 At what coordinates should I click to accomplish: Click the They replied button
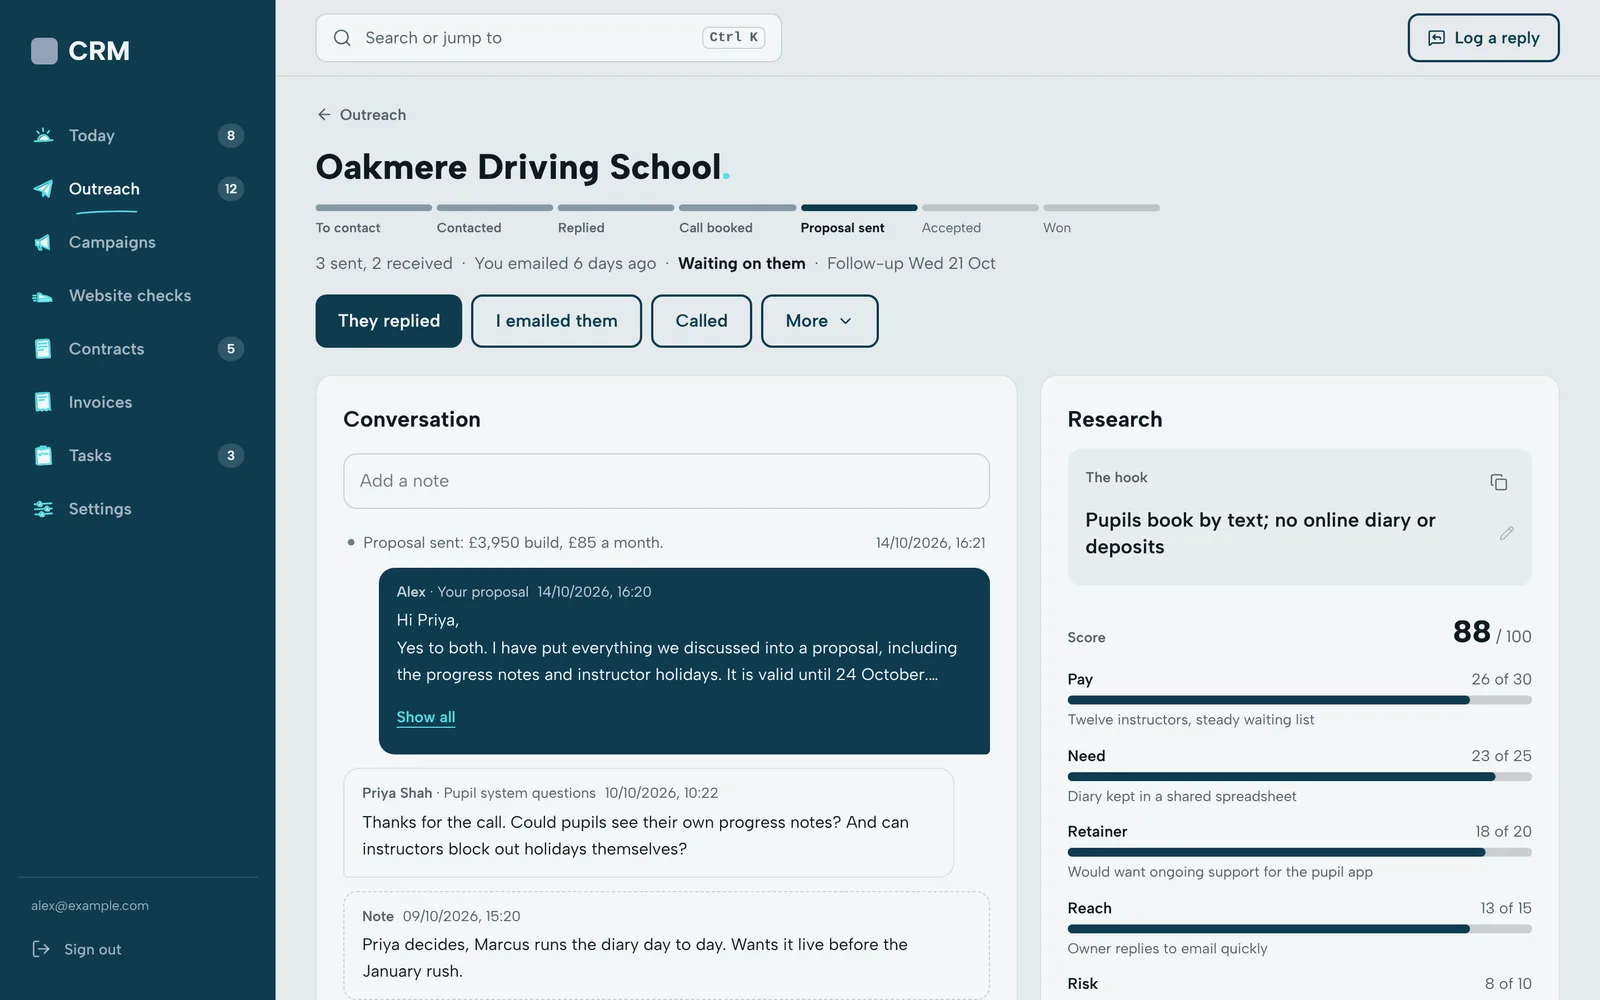(389, 321)
